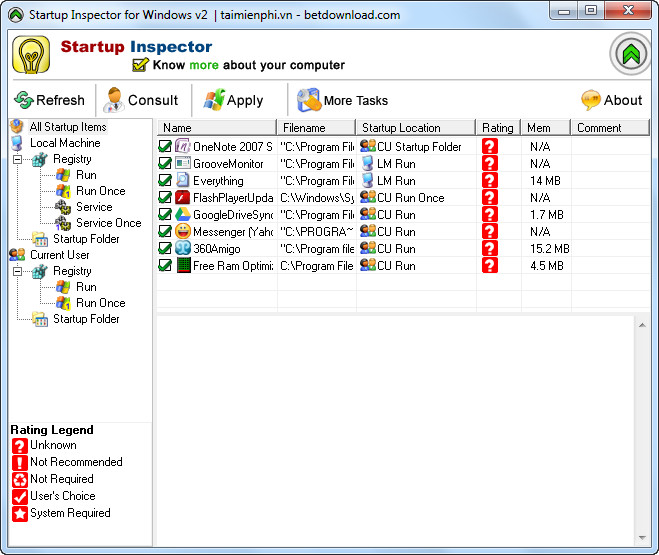Sort by the Name column header

coord(217,128)
